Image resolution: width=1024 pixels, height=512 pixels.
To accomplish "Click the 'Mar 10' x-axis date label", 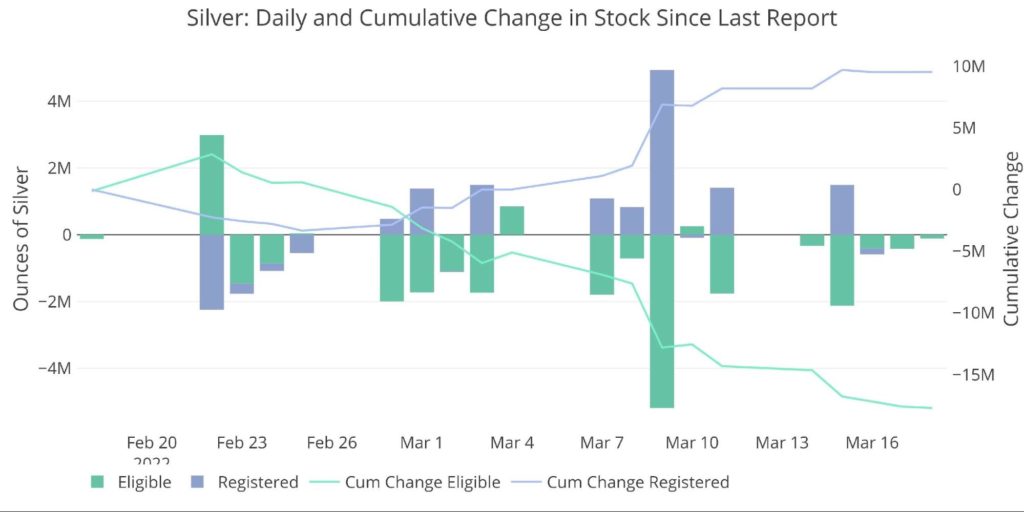I will pyautogui.click(x=692, y=442).
